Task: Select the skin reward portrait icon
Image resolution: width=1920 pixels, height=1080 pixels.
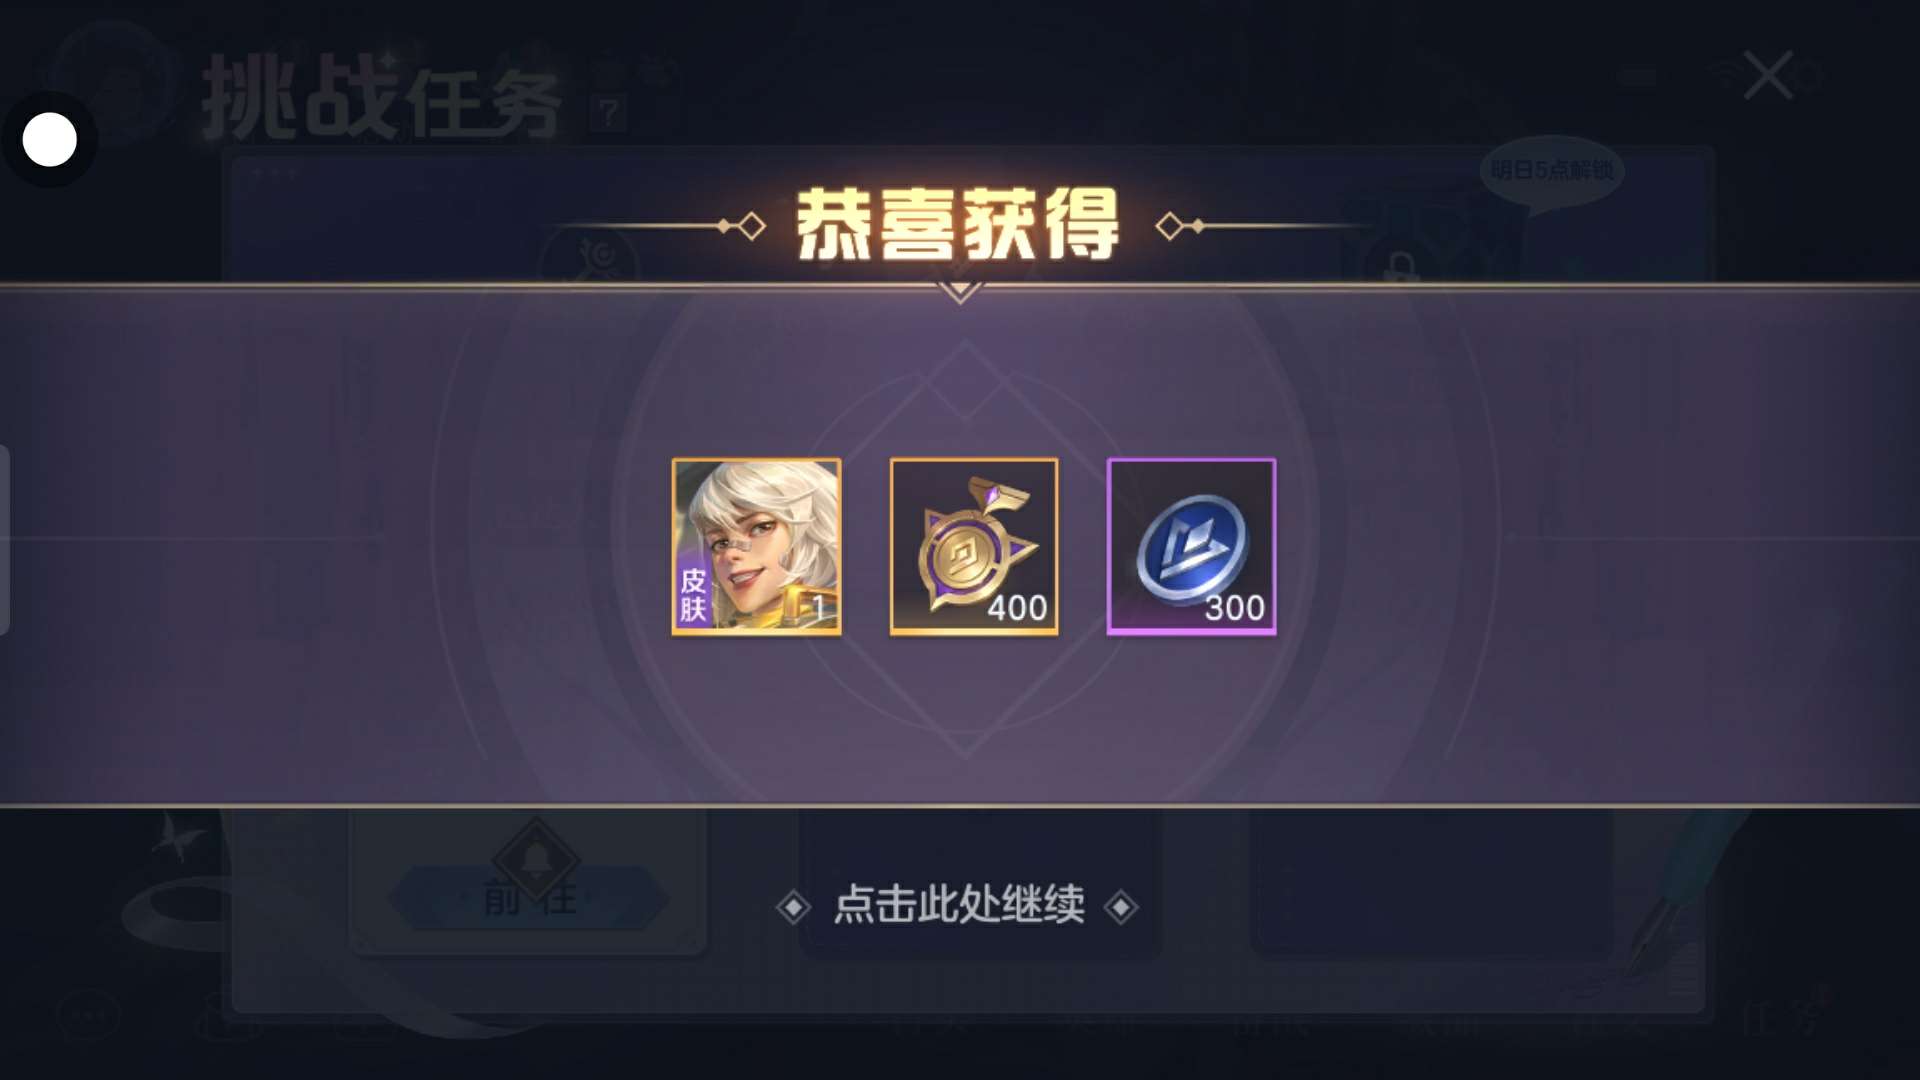Action: pyautogui.click(x=756, y=546)
